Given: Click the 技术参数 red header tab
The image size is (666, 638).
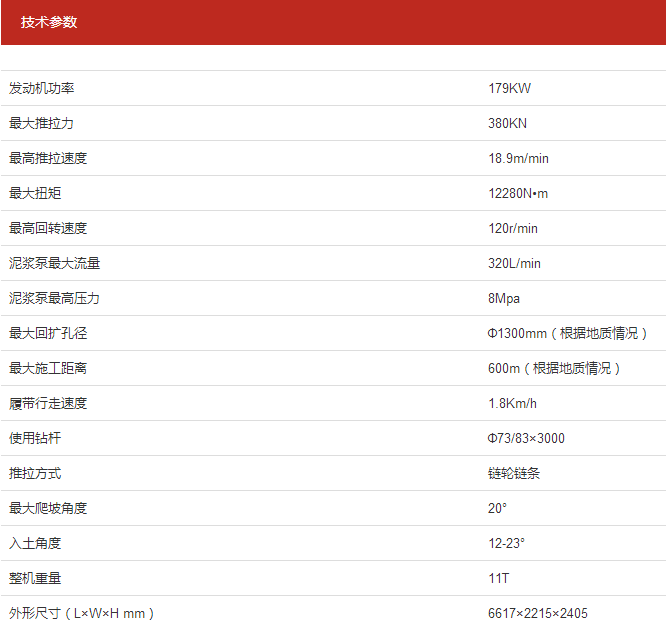Looking at the screenshot, I should coord(49,22).
